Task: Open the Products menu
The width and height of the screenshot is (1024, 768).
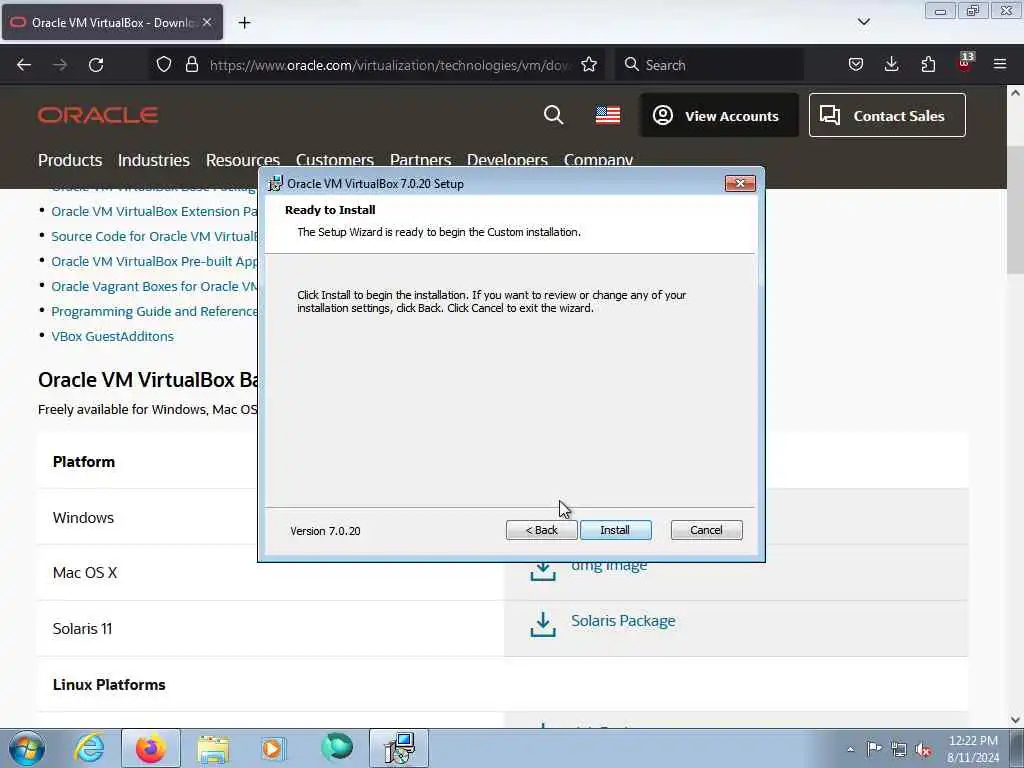Action: click(x=70, y=160)
